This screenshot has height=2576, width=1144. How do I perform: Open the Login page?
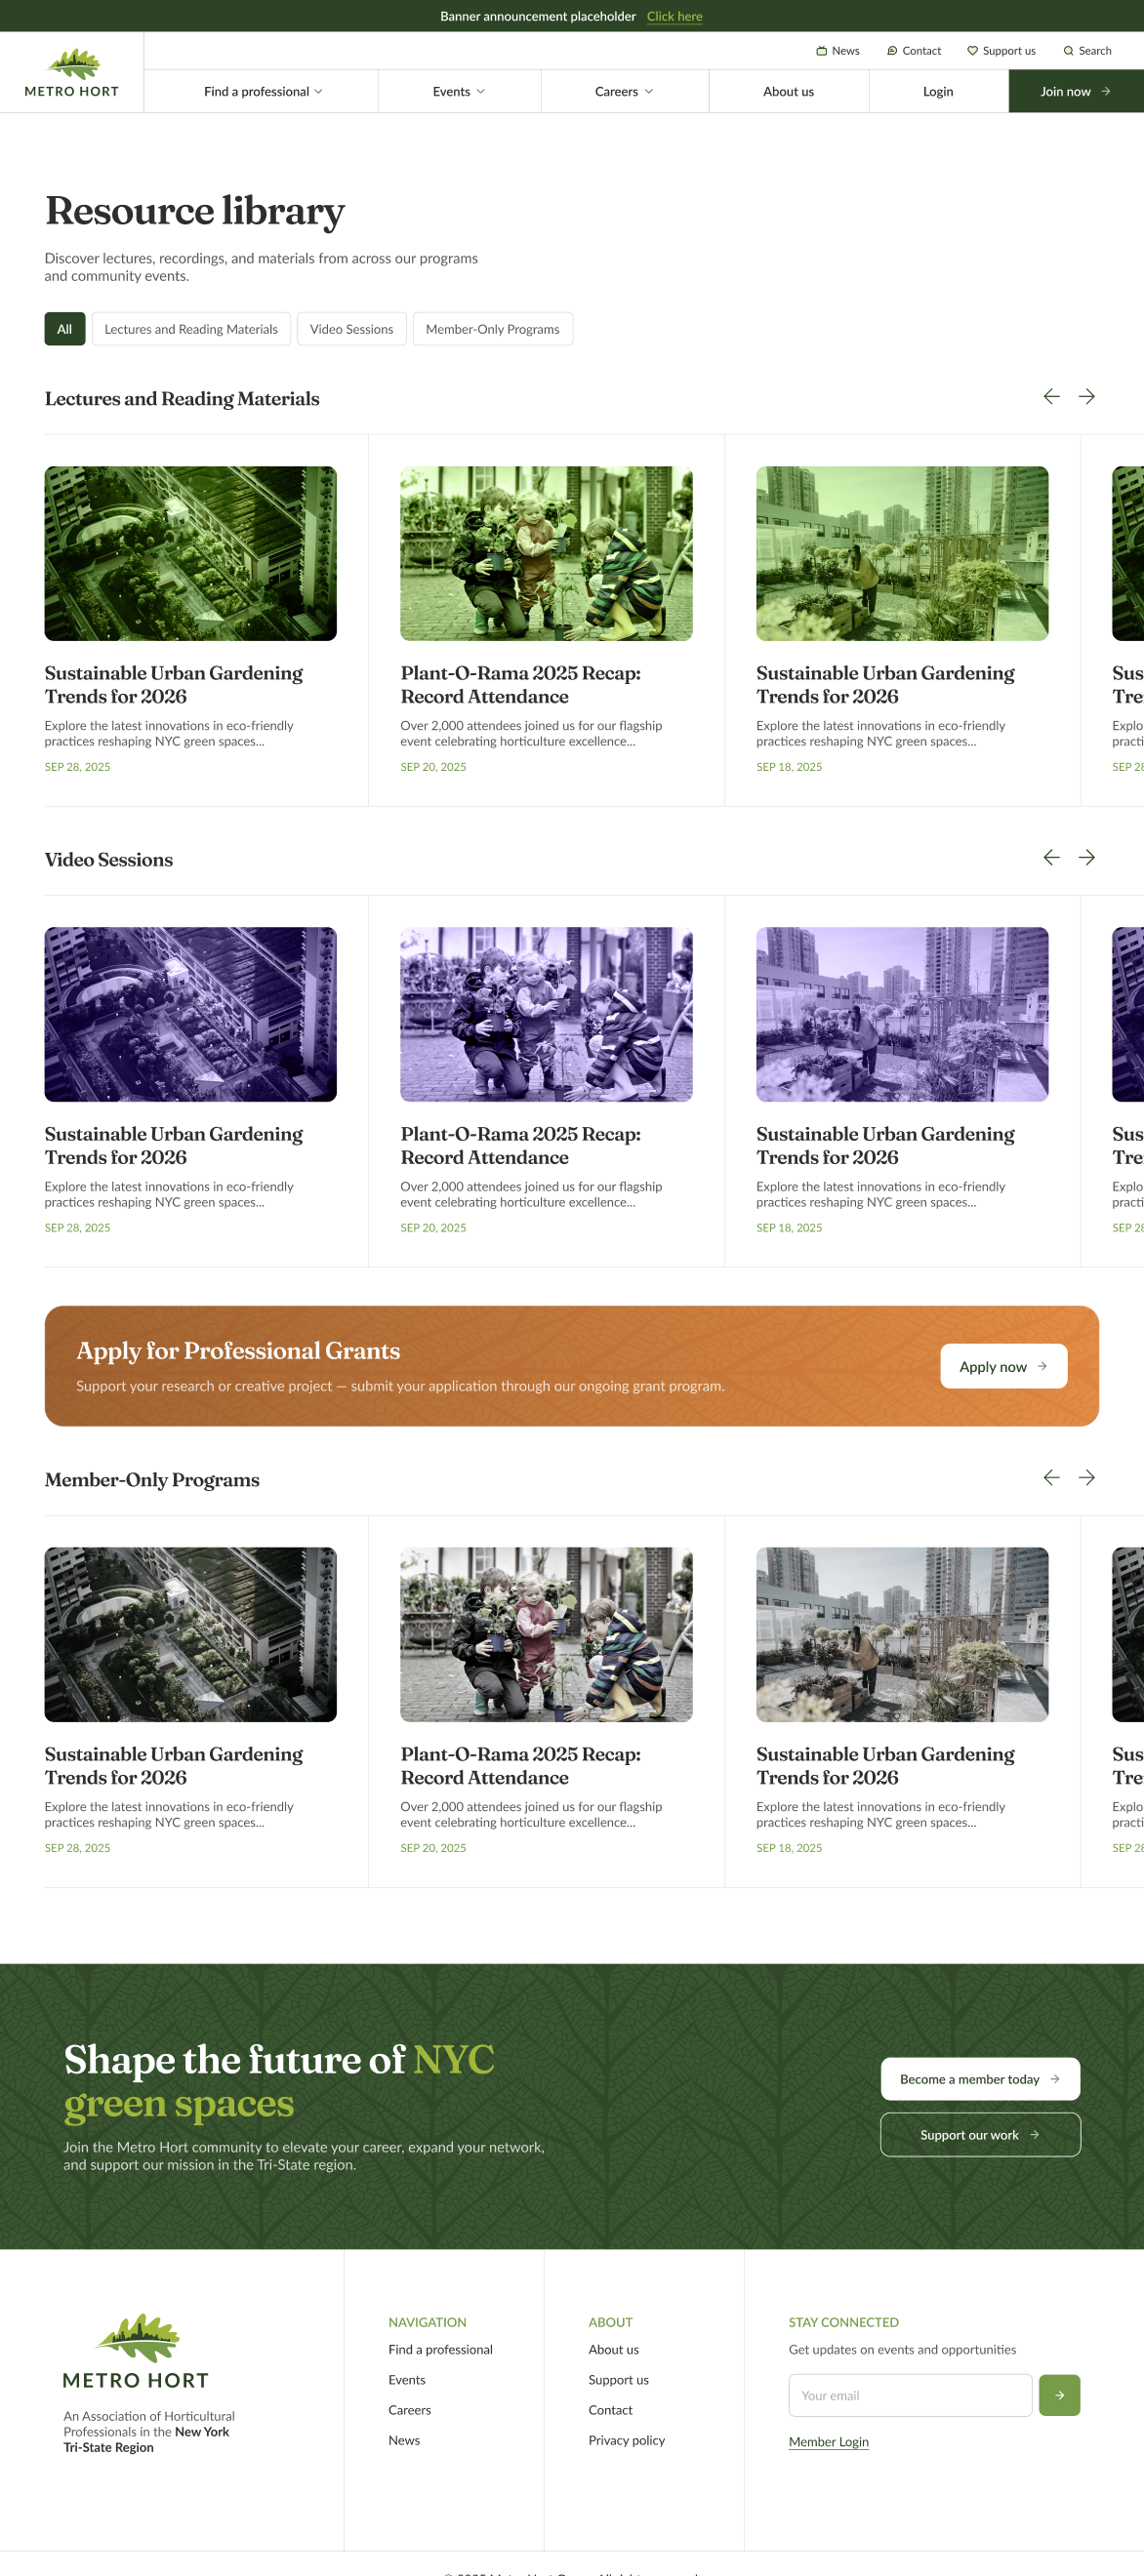tap(938, 92)
